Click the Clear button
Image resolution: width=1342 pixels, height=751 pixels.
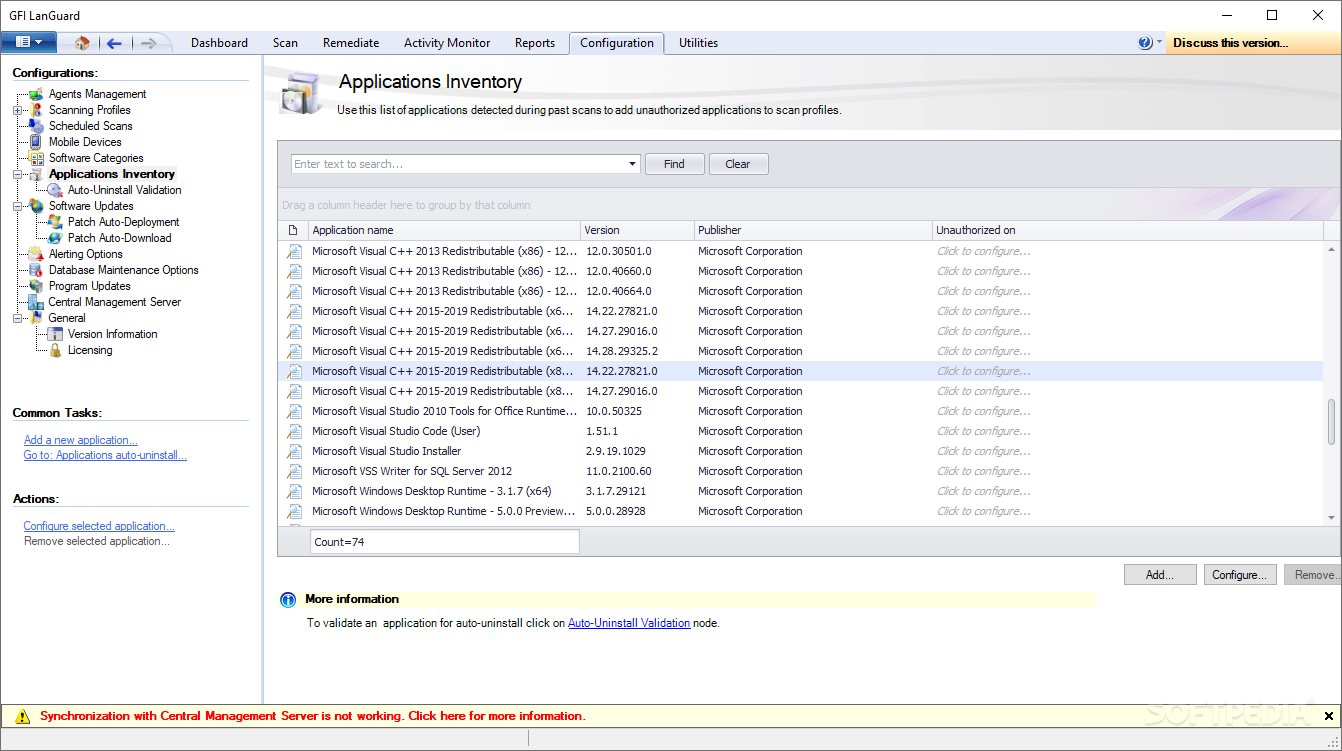coord(738,164)
